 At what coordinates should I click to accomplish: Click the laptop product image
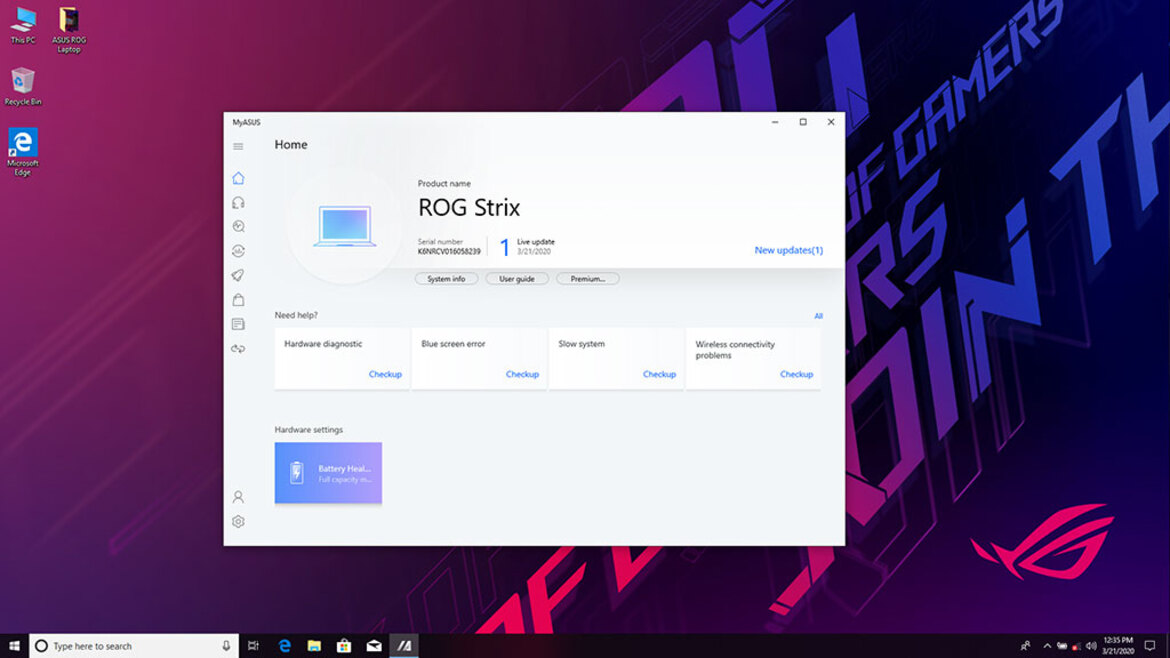(344, 226)
